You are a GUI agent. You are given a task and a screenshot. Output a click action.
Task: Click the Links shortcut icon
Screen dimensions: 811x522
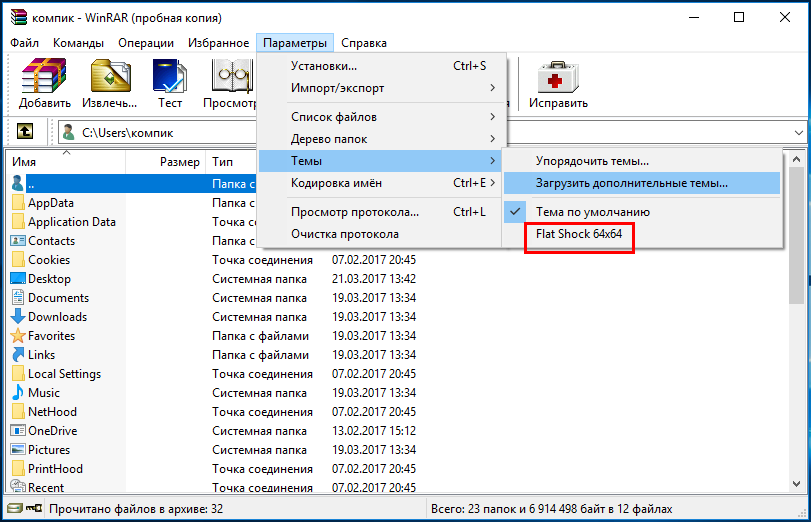(x=18, y=355)
